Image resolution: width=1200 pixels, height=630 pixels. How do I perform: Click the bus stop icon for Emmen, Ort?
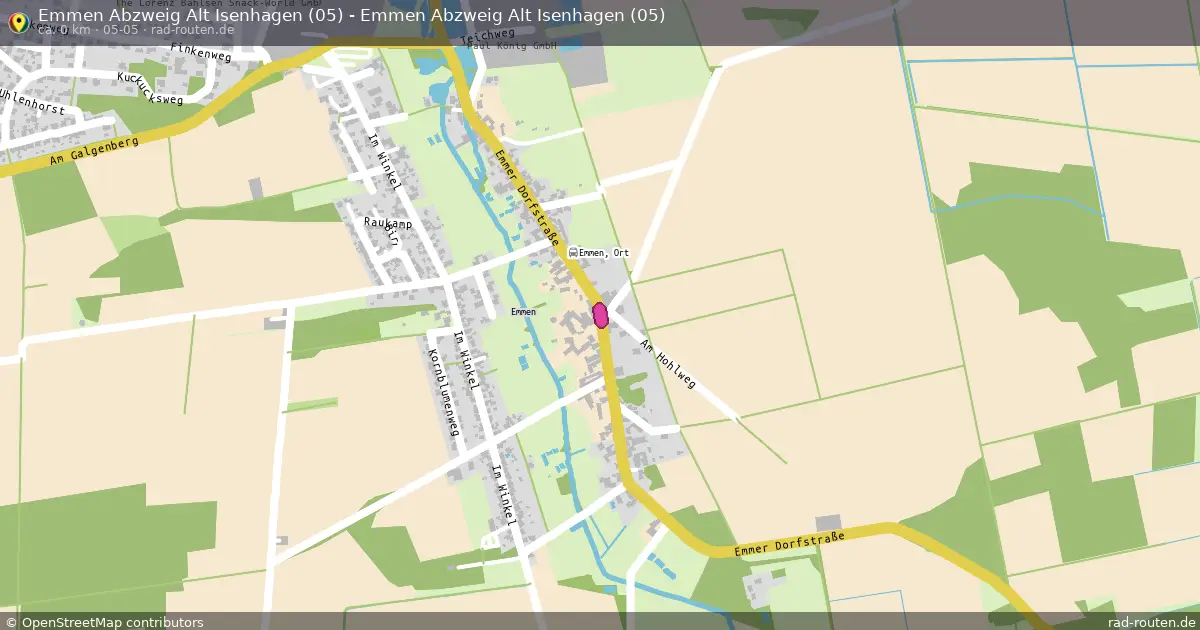(573, 252)
